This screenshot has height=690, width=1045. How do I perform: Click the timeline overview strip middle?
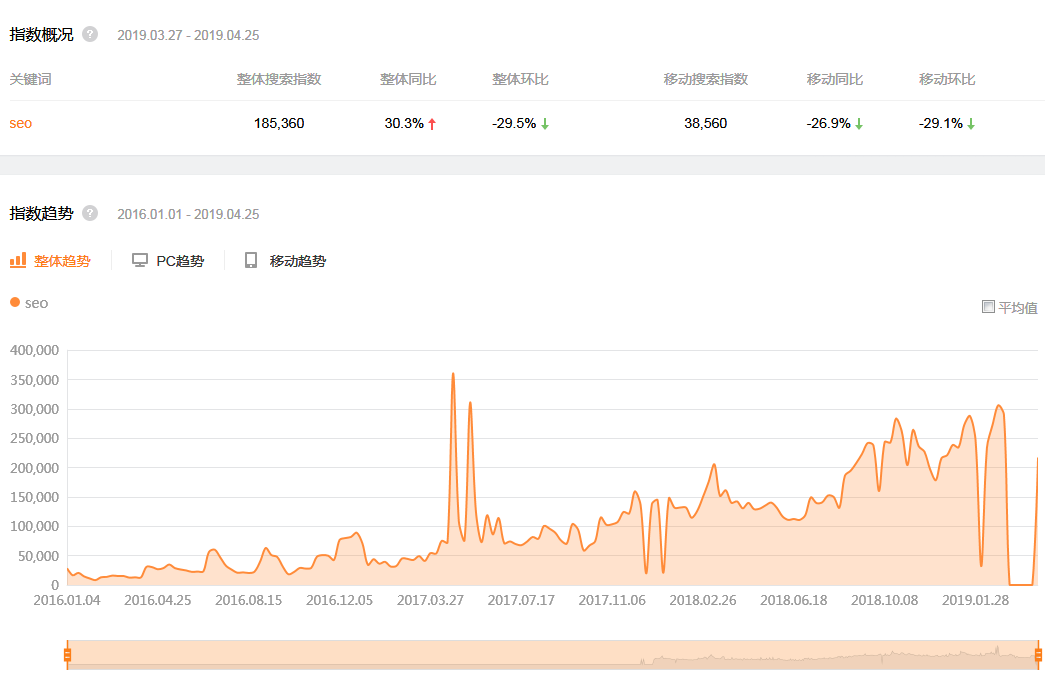click(x=552, y=655)
